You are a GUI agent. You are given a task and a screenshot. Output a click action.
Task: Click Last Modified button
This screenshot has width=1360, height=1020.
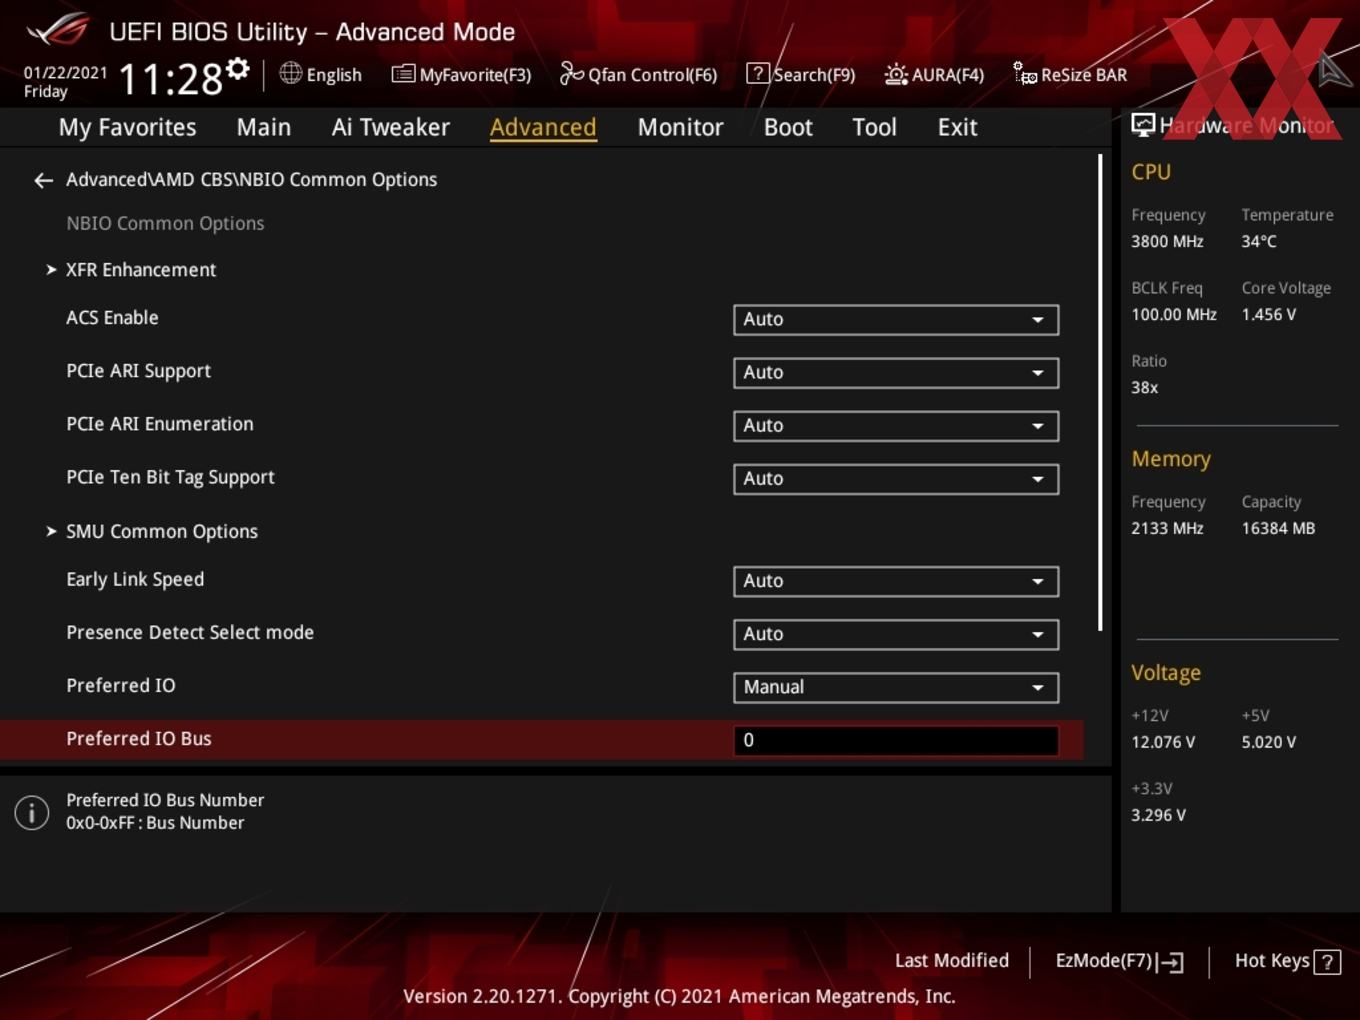pos(952,961)
